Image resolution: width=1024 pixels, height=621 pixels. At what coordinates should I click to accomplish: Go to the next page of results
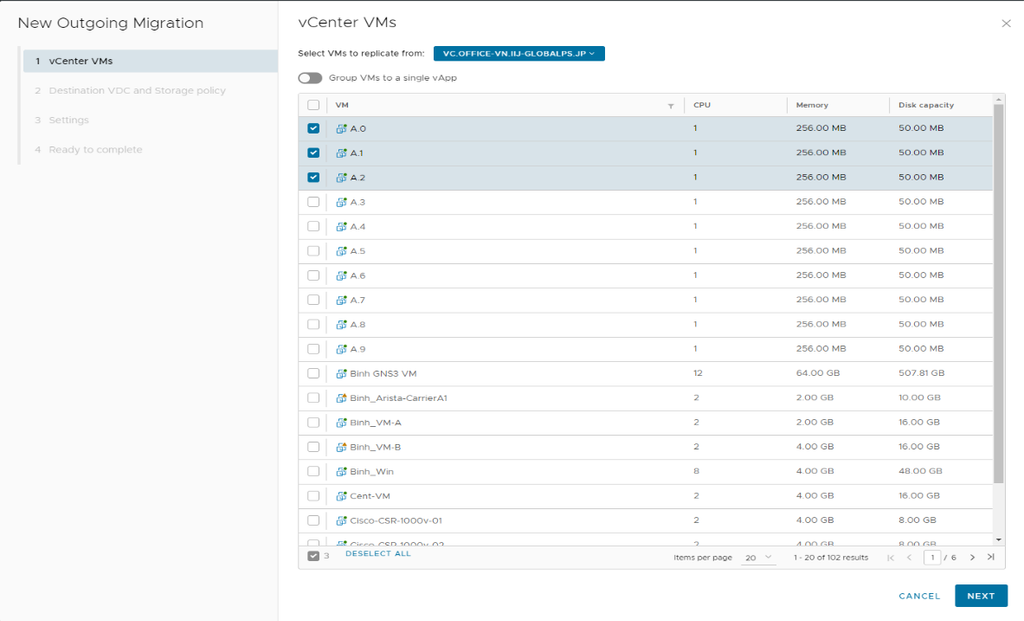pos(972,557)
